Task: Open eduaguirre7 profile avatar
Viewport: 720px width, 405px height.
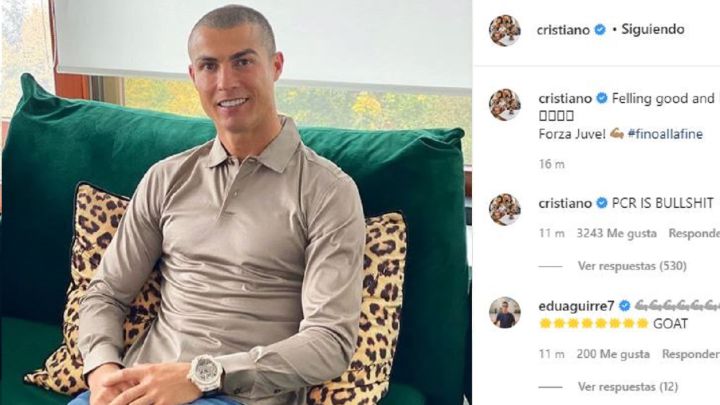Action: coord(505,313)
